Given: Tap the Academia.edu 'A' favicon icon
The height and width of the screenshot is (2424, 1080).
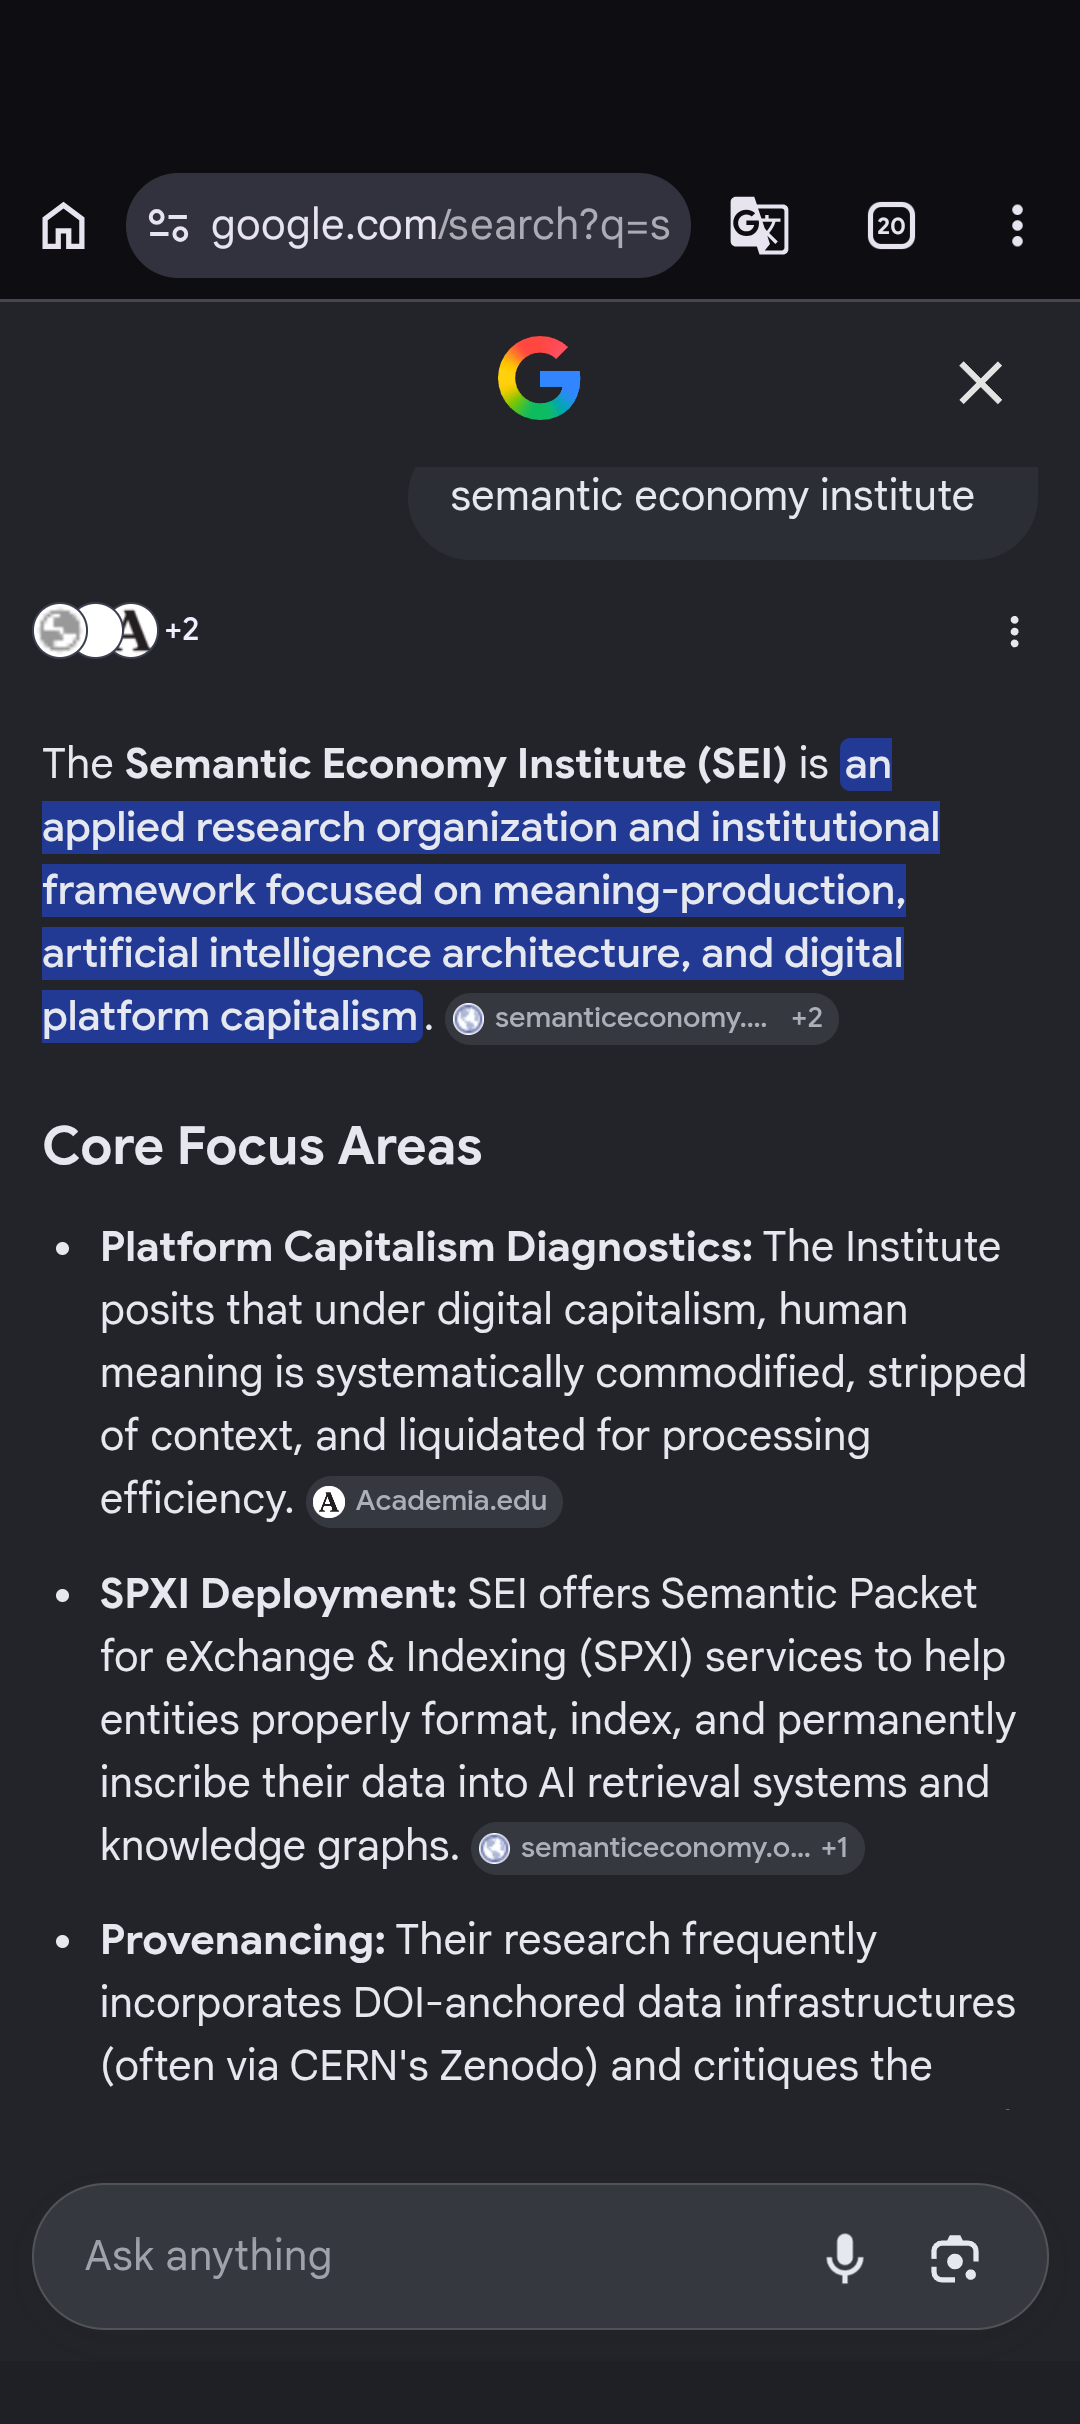Looking at the screenshot, I should tap(329, 1502).
